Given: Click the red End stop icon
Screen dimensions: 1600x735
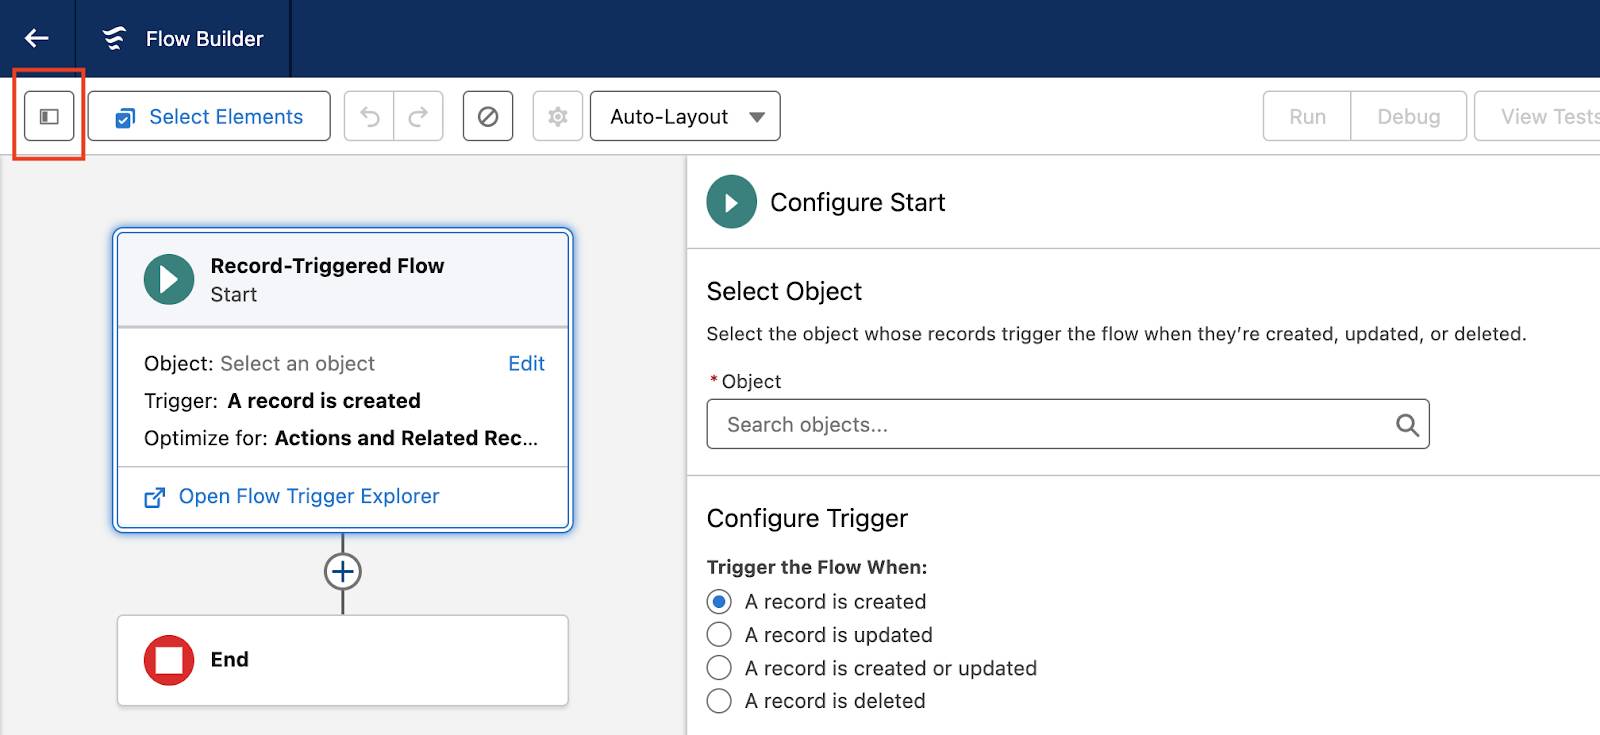Looking at the screenshot, I should tap(169, 660).
